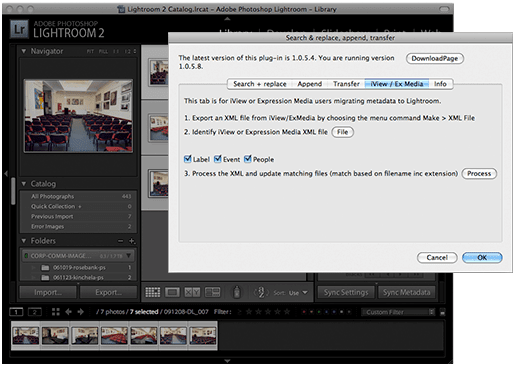The height and width of the screenshot is (366, 515).
Task: Toggle filter lock switch at filmstrip end
Action: (x=443, y=312)
